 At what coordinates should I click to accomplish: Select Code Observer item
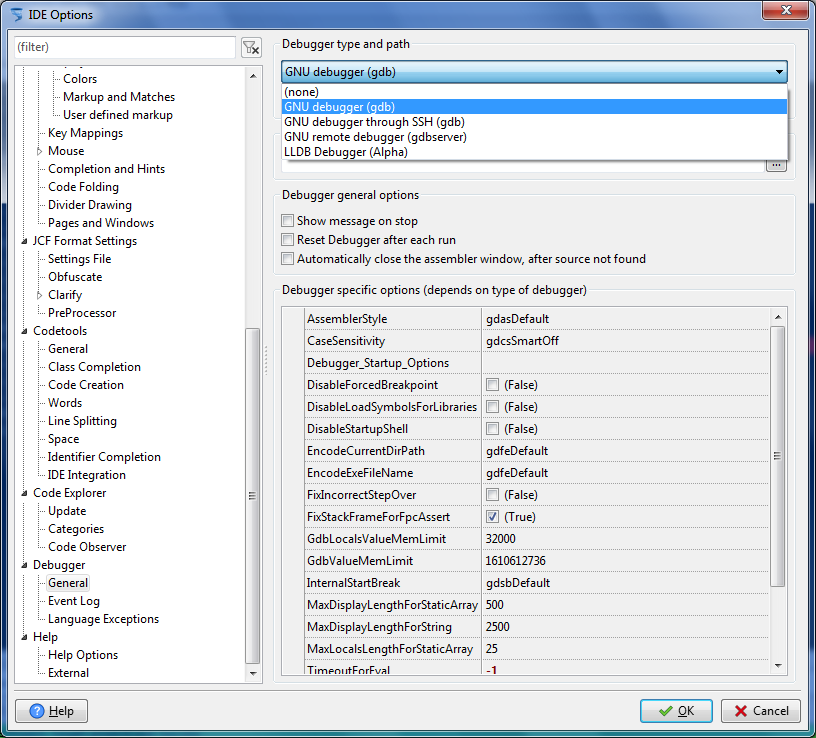click(87, 547)
